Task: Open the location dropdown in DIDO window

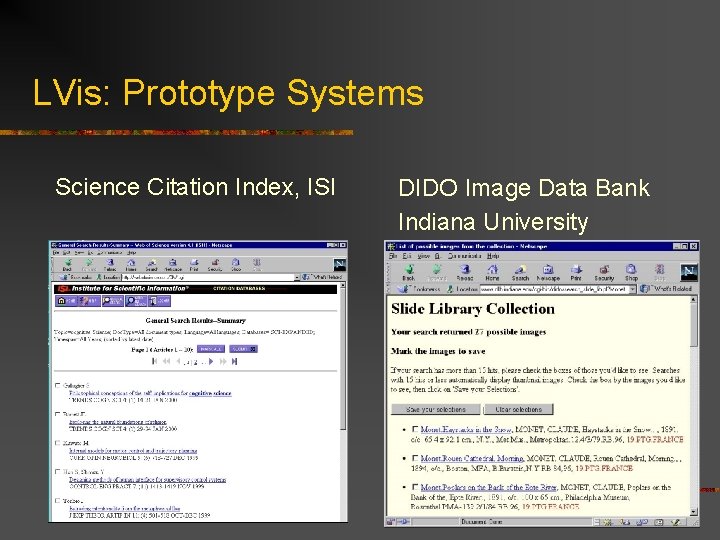Action: point(632,289)
